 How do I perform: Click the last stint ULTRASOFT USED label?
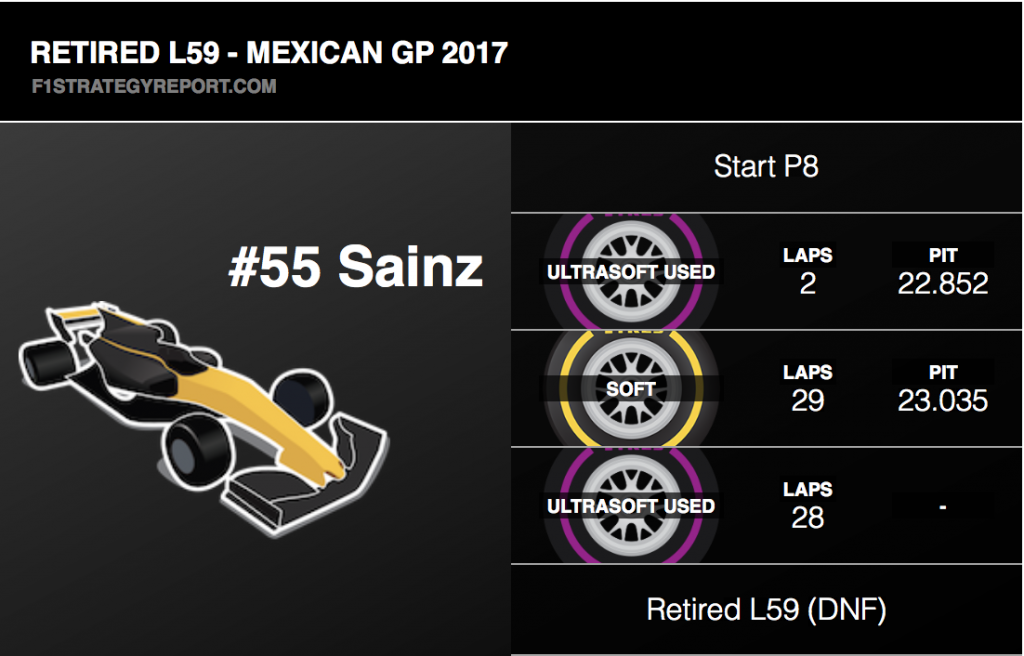coord(631,506)
